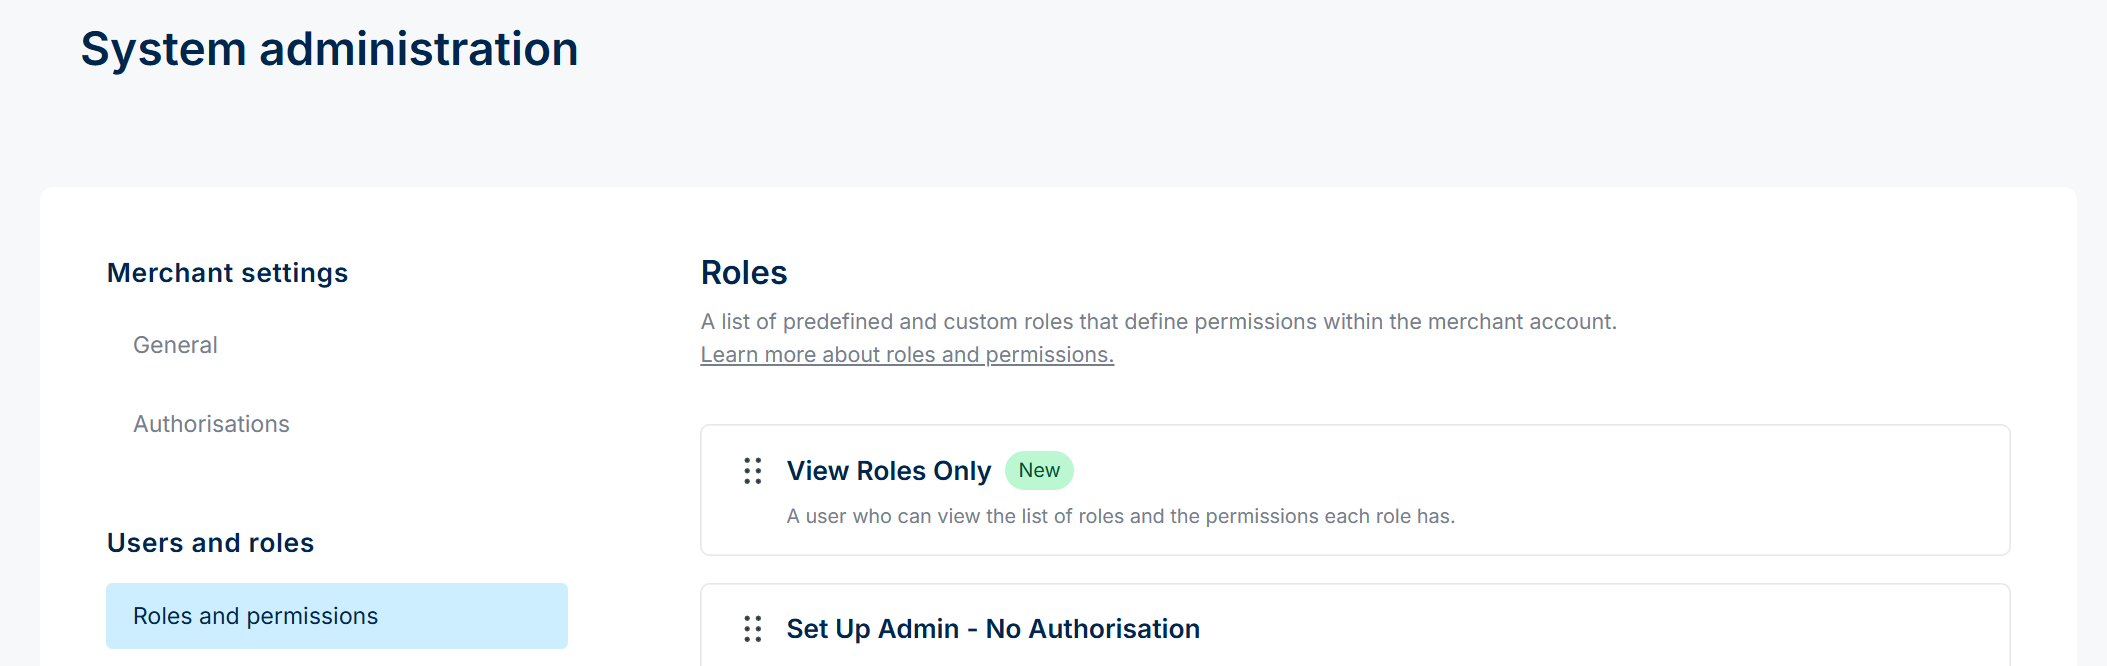Viewport: 2107px width, 666px height.
Task: Click the Merchant settings section heading
Action: click(227, 273)
